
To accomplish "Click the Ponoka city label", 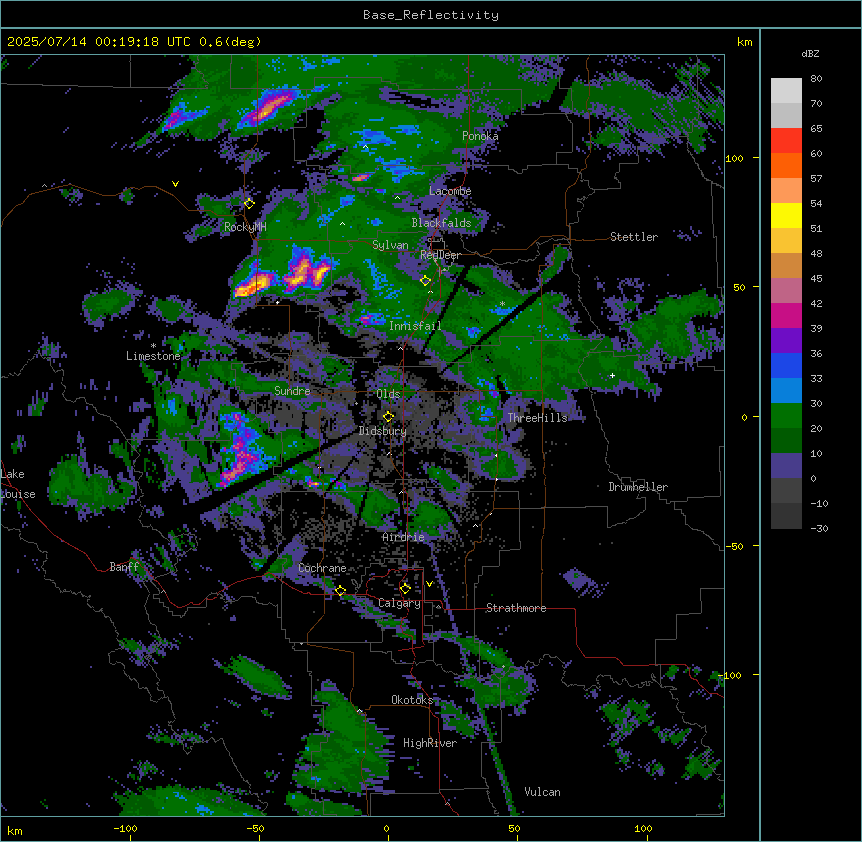I will [480, 136].
